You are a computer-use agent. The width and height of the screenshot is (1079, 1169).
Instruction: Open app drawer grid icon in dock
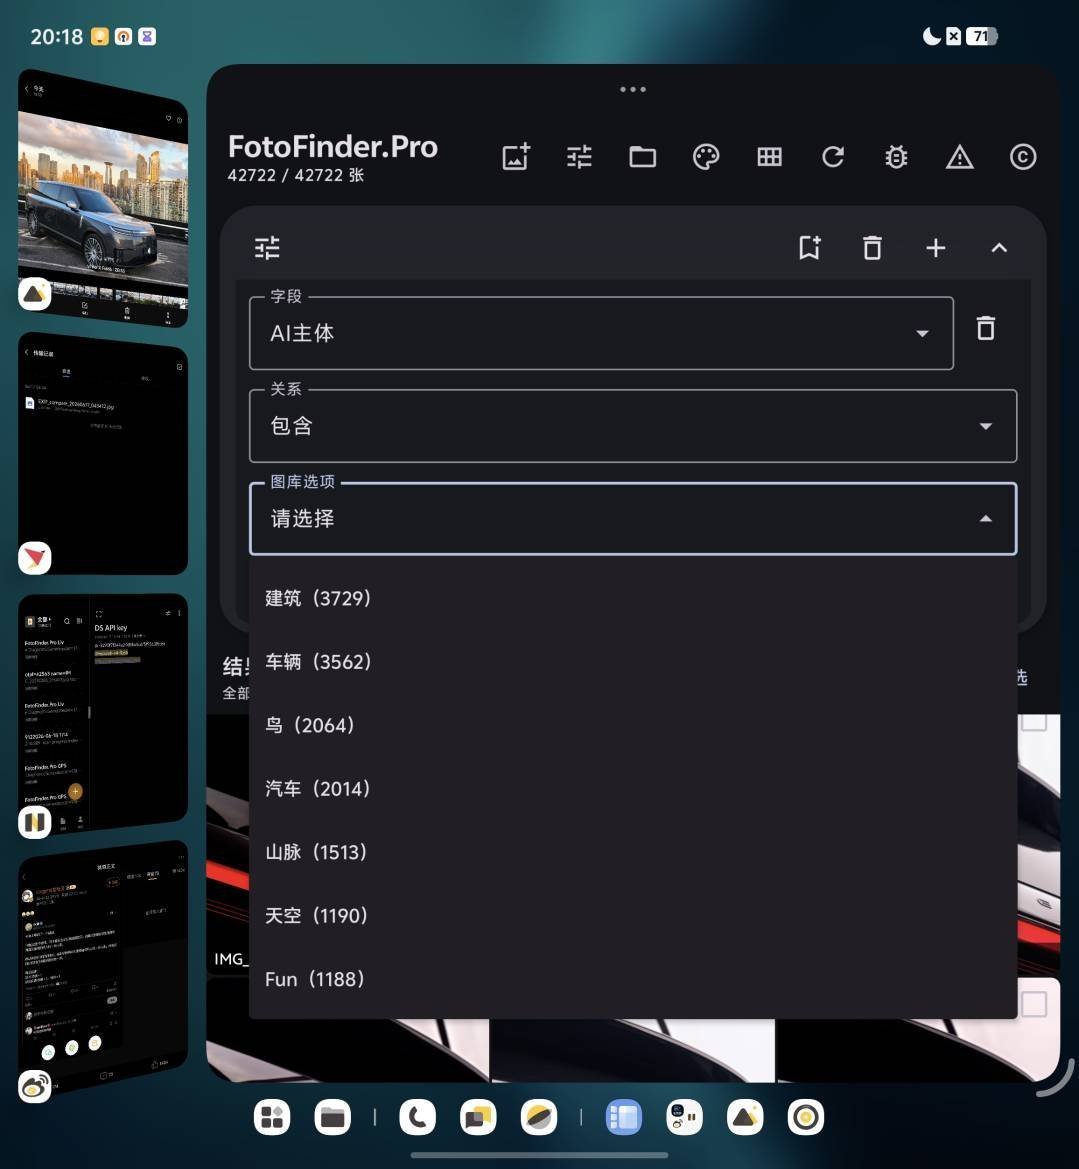coord(272,1118)
